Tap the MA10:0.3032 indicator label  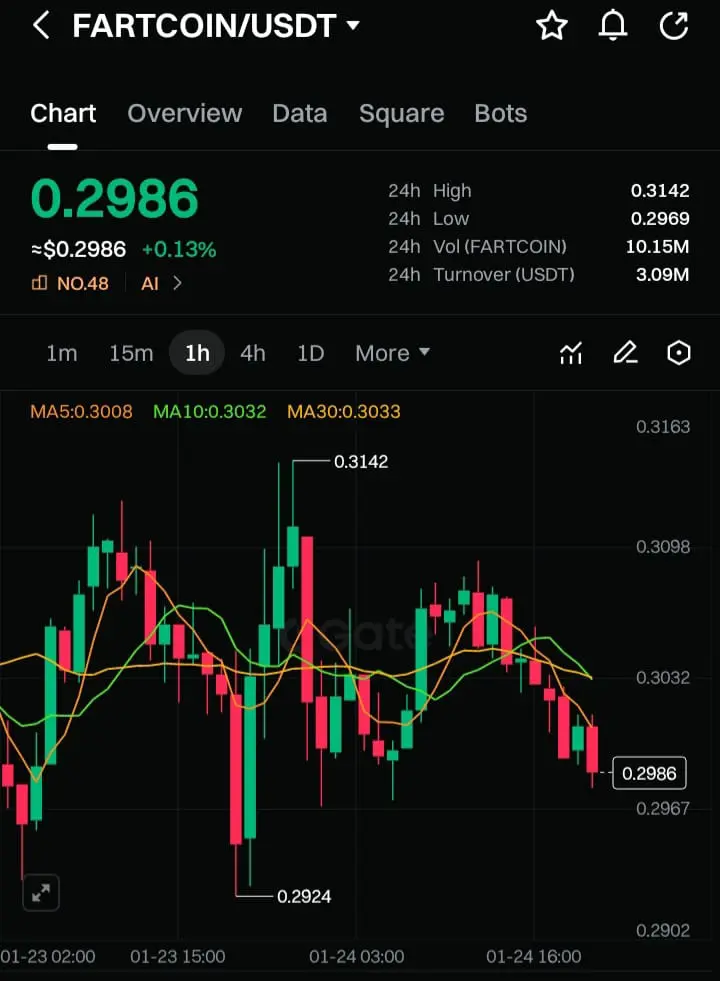pyautogui.click(x=210, y=411)
